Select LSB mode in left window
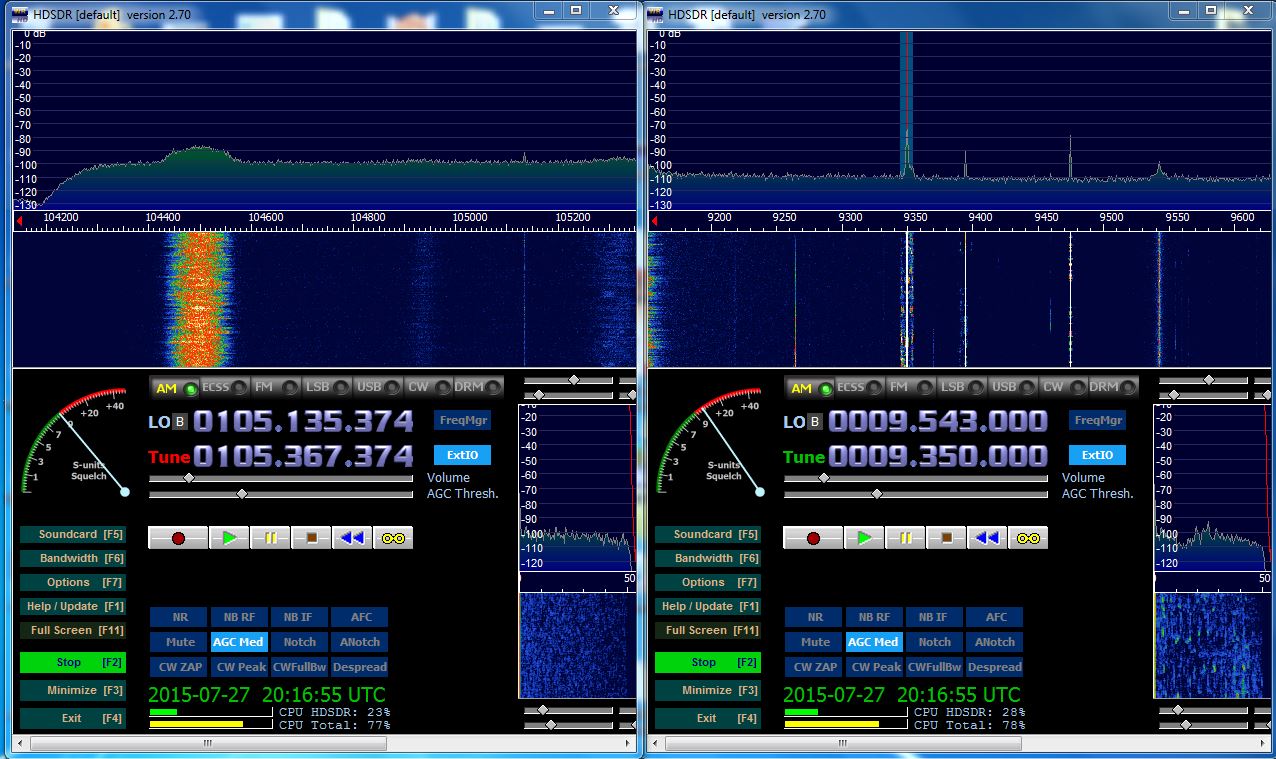The image size is (1276, 759). pos(325,387)
